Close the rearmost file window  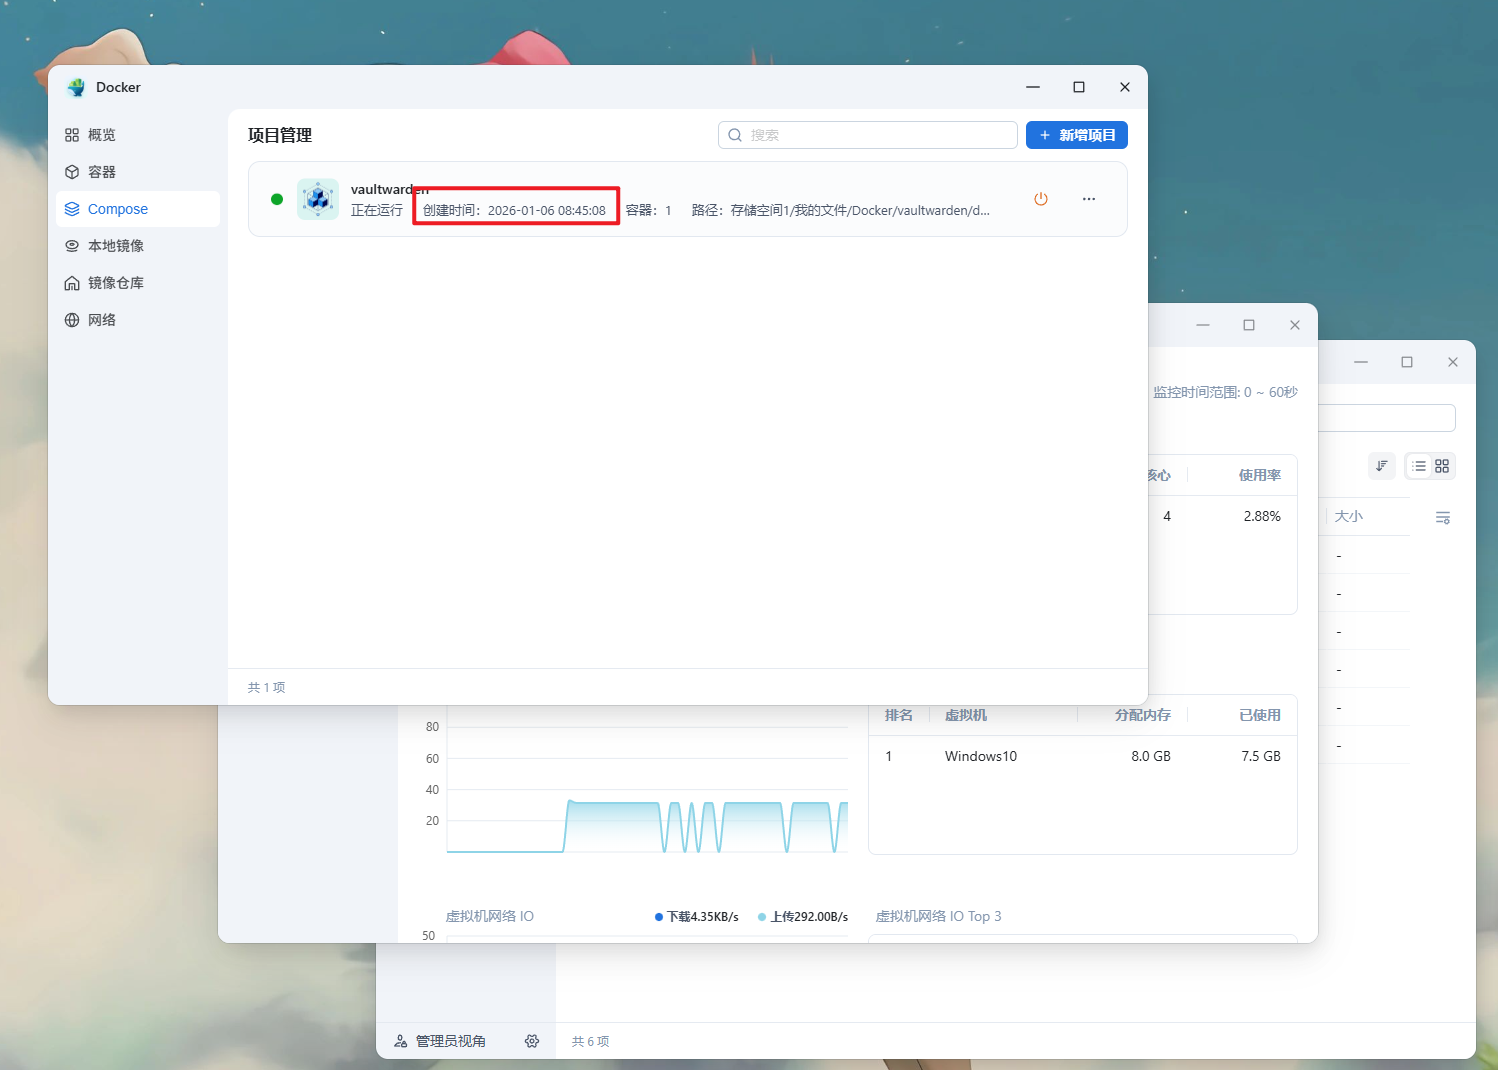(x=1453, y=362)
